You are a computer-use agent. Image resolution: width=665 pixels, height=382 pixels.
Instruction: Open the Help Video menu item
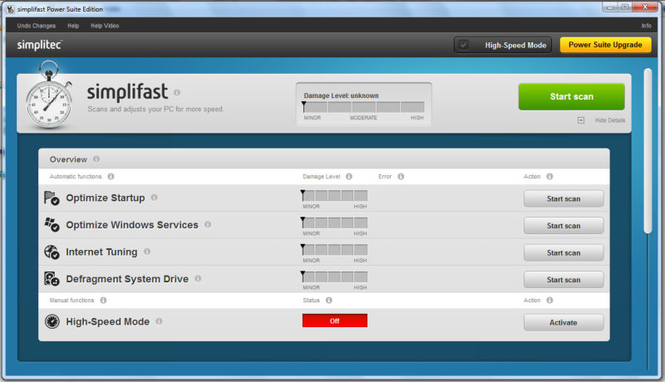tap(105, 26)
